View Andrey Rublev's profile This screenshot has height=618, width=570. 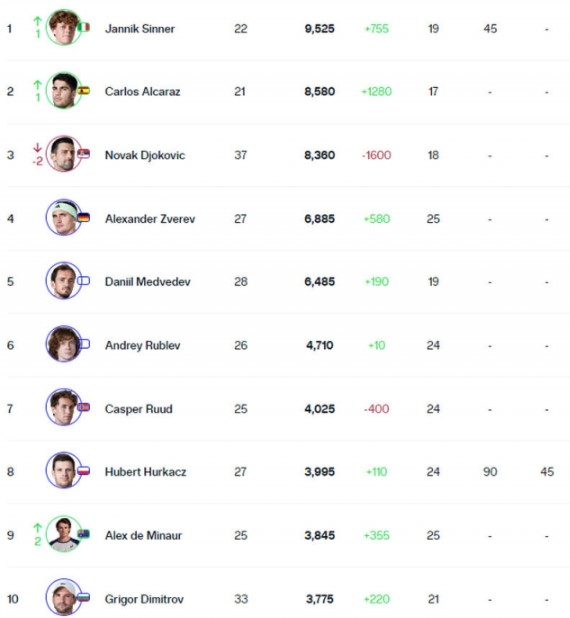(142, 346)
